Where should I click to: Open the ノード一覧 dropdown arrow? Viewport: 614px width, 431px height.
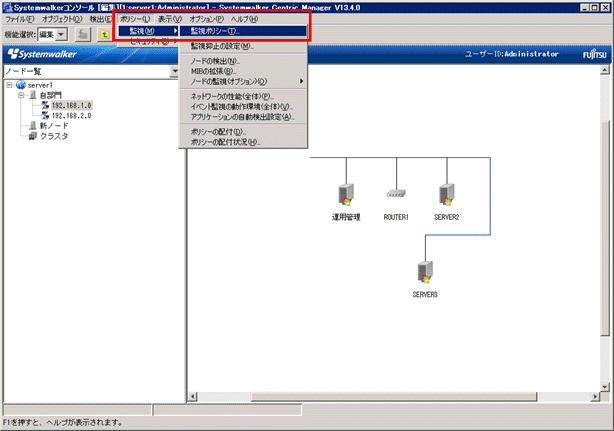[x=175, y=71]
